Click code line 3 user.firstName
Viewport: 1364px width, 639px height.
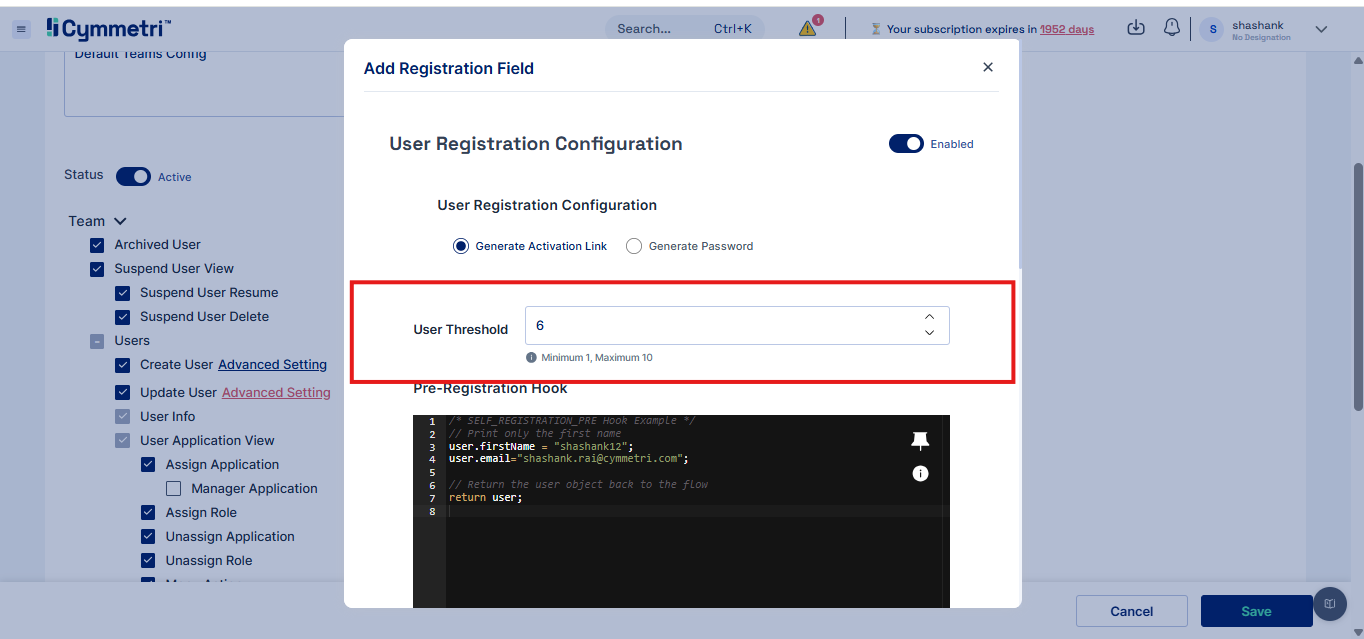click(541, 446)
